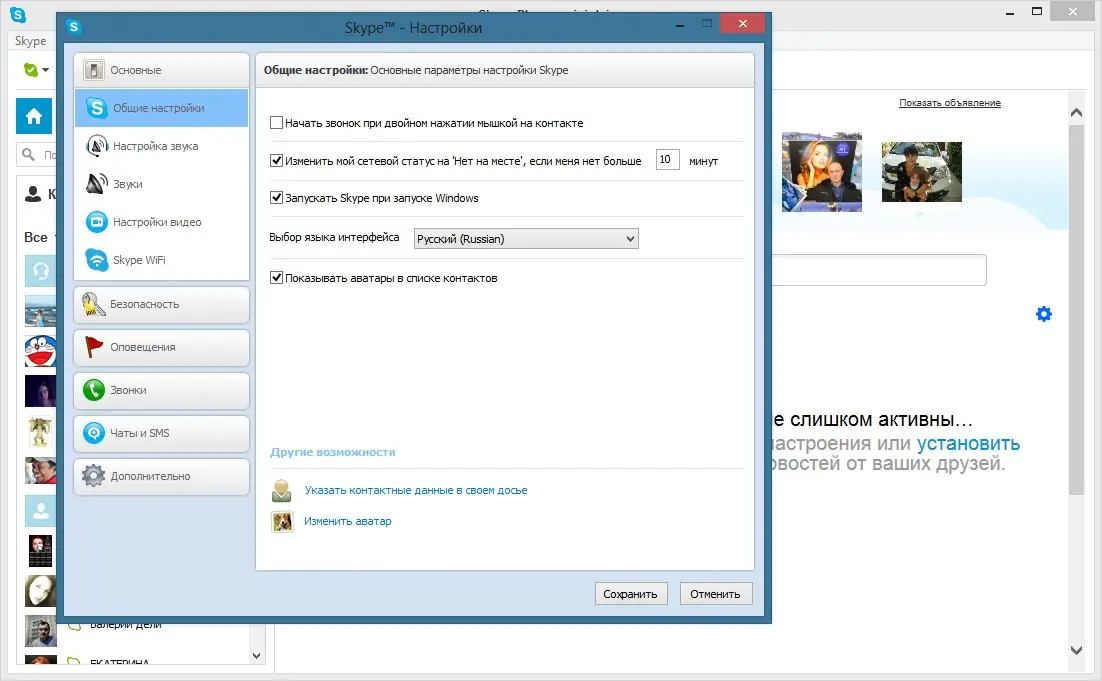
Task: Open Настройка звука settings
Action: pos(161,145)
